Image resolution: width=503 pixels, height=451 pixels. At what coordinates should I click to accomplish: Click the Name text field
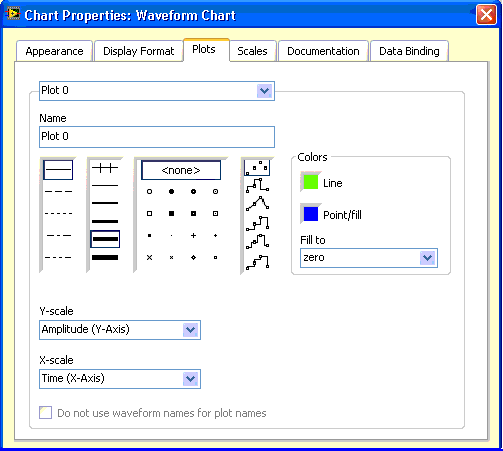coord(157,137)
